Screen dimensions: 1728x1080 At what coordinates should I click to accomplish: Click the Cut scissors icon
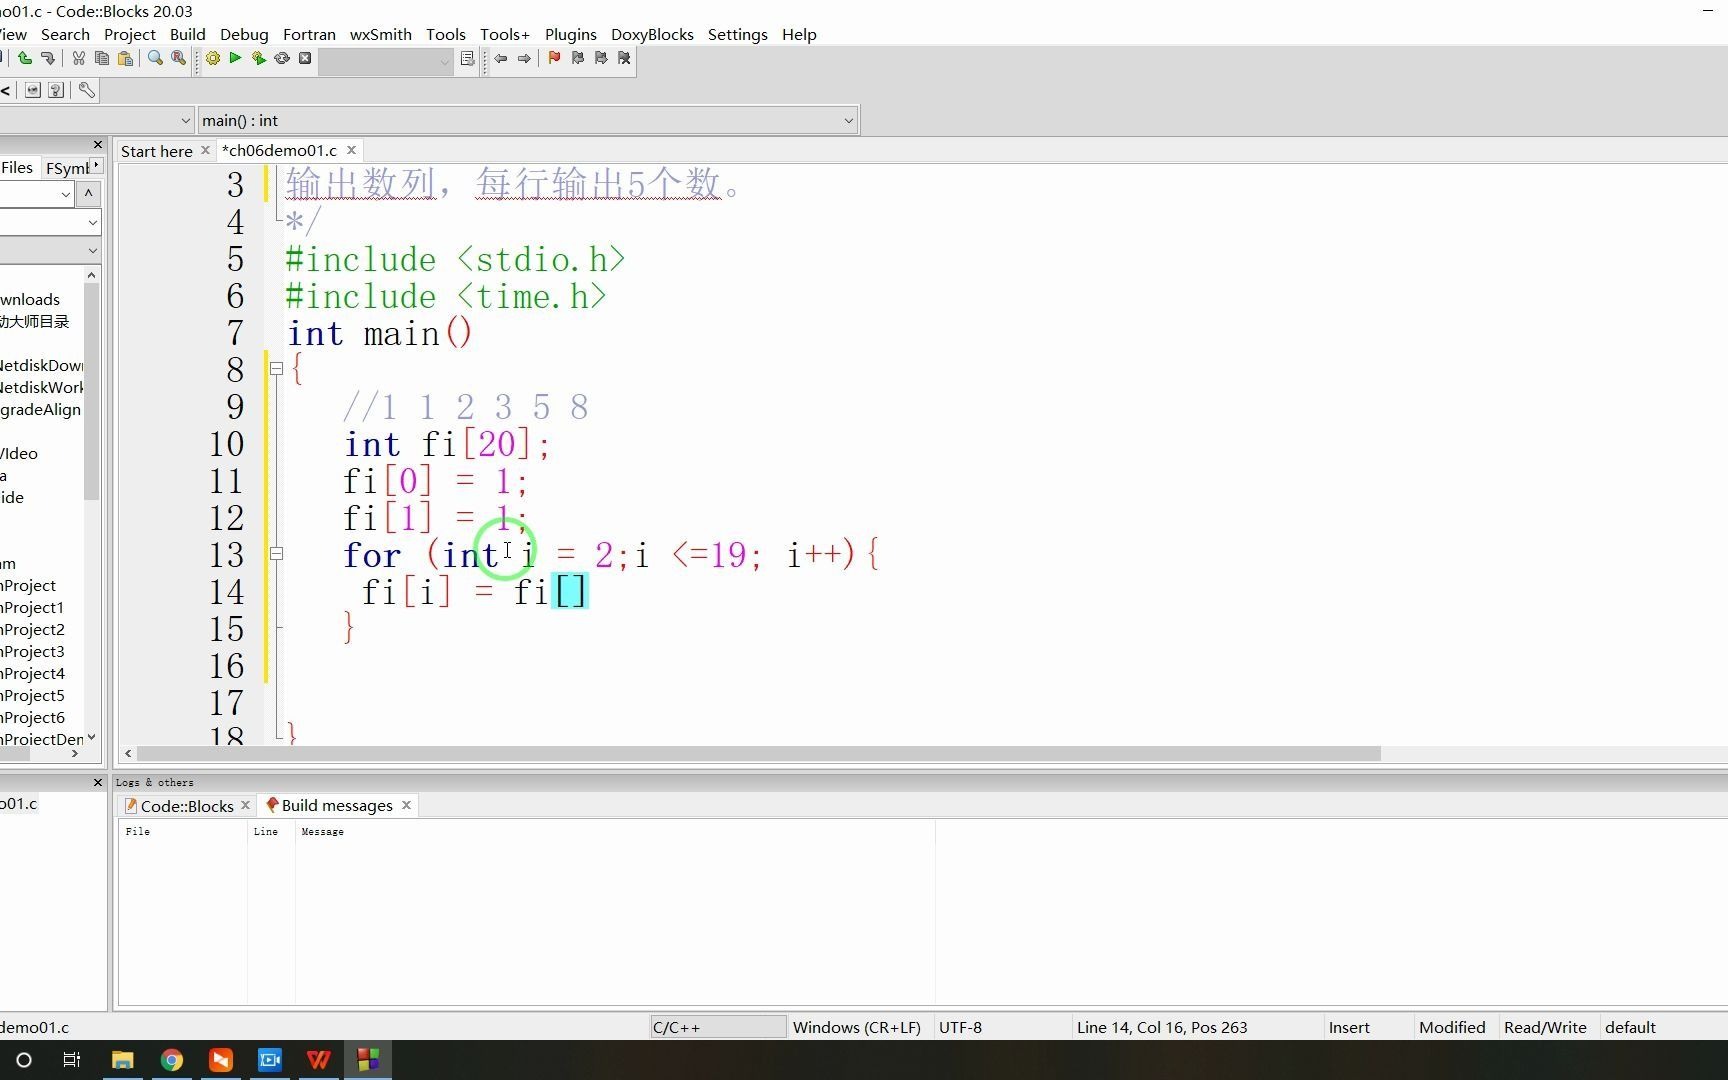(x=79, y=59)
